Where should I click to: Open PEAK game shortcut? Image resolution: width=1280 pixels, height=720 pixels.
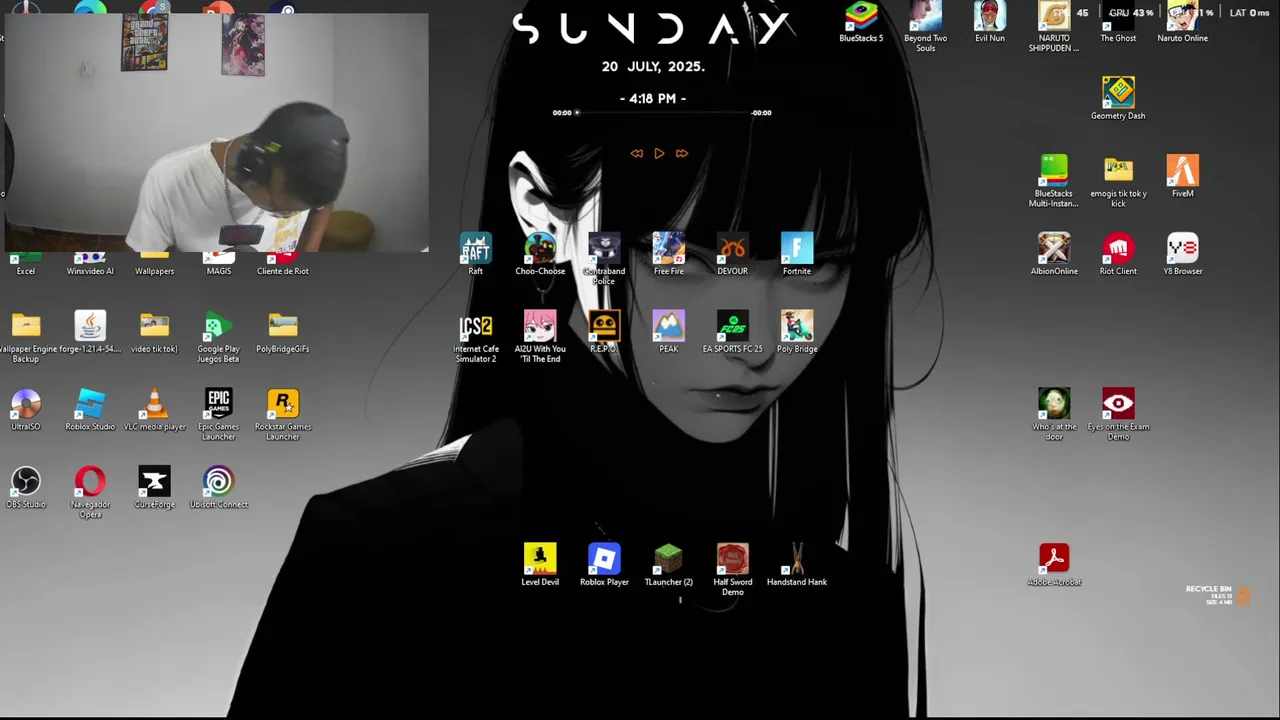[x=668, y=330]
